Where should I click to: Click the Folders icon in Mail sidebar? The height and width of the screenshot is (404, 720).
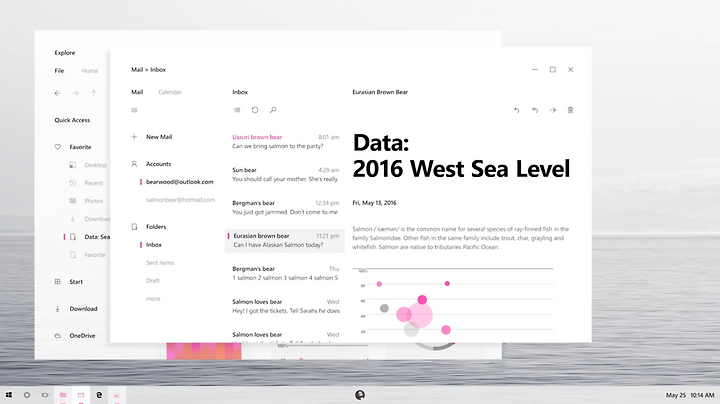134,227
